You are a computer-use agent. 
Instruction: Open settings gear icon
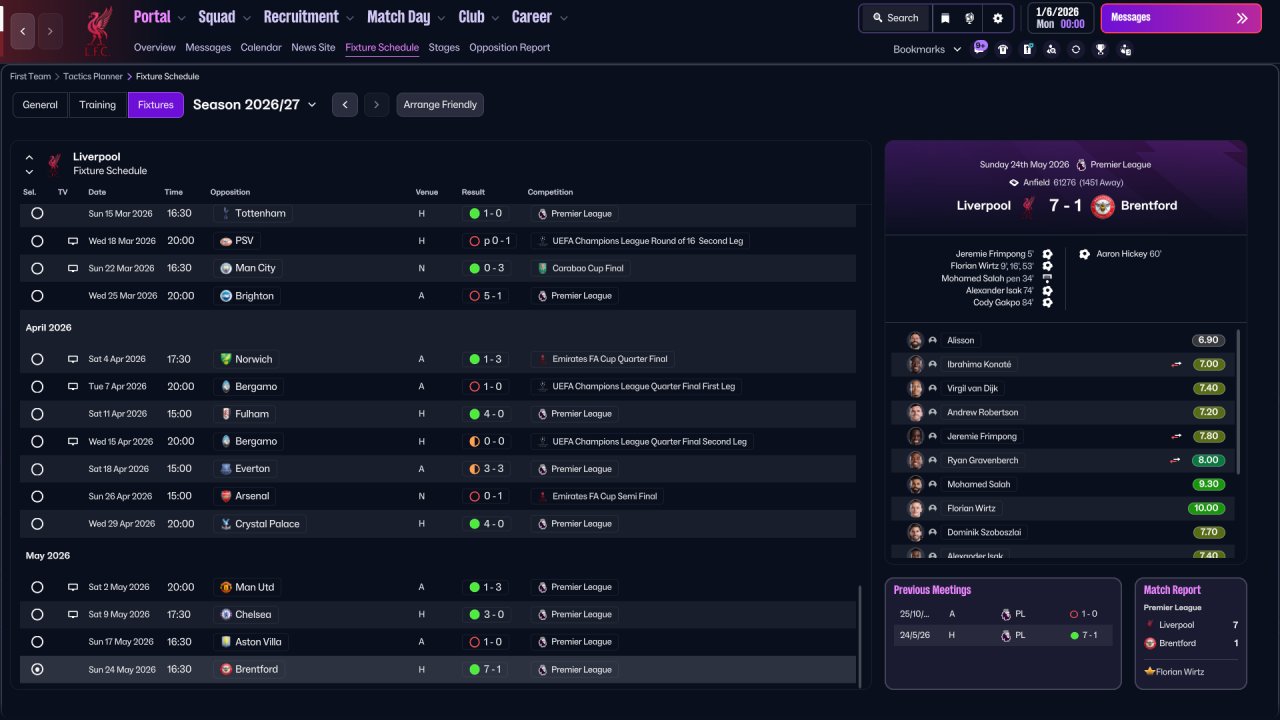click(x=997, y=18)
